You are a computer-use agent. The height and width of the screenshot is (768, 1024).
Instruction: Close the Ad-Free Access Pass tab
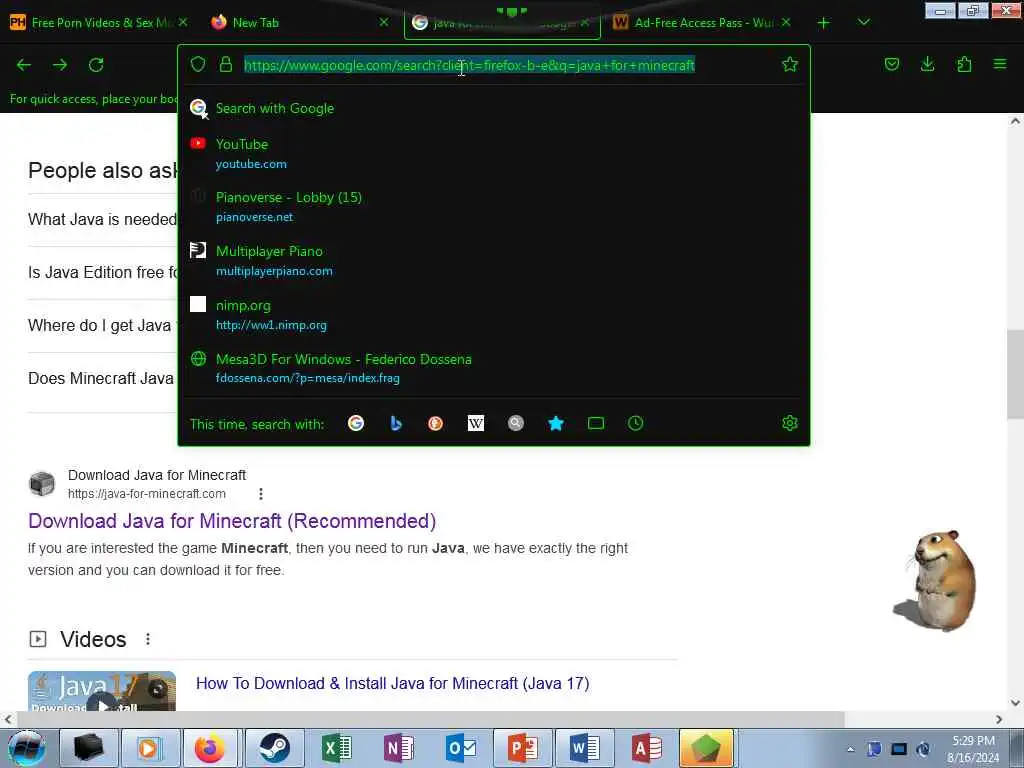tap(786, 22)
